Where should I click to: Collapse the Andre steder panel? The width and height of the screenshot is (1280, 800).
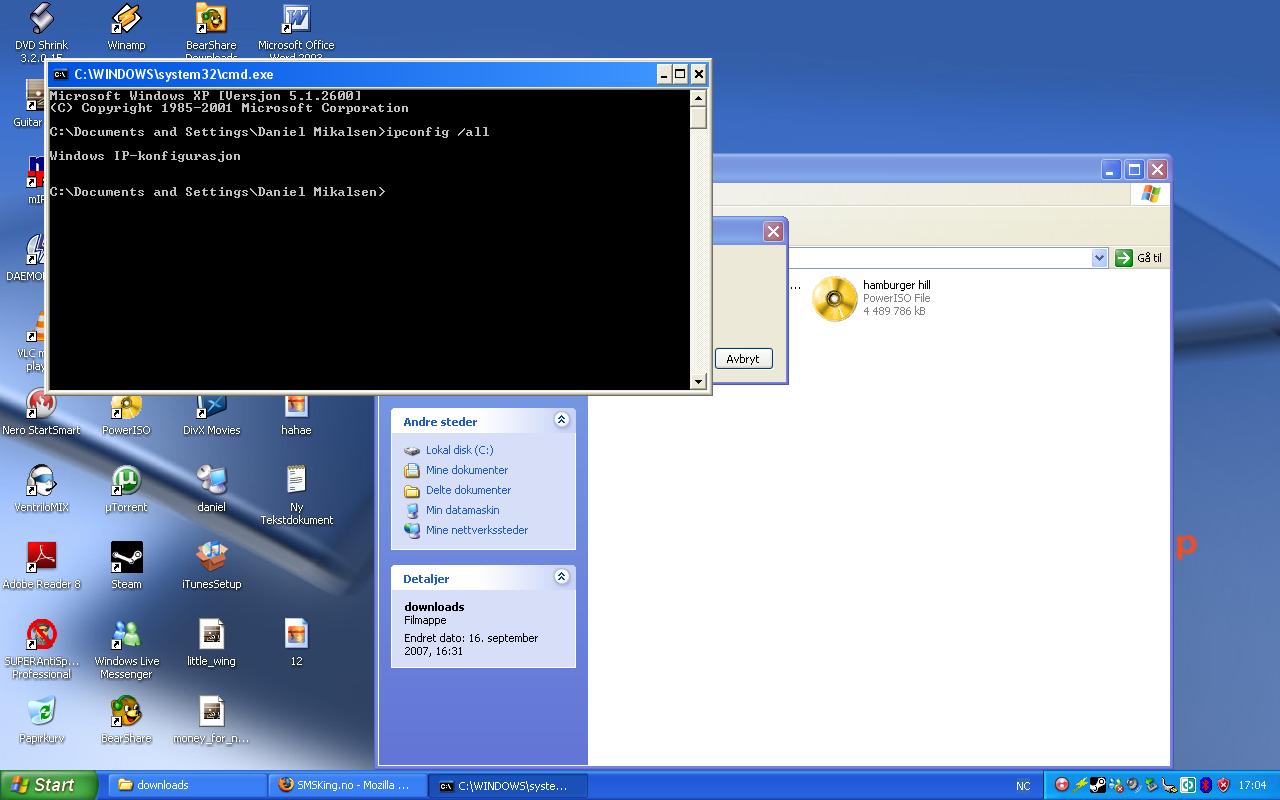point(561,420)
